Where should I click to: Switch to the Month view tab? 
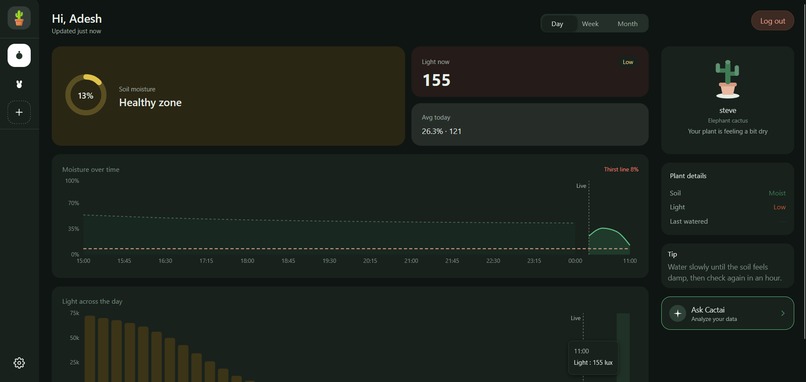coord(627,24)
